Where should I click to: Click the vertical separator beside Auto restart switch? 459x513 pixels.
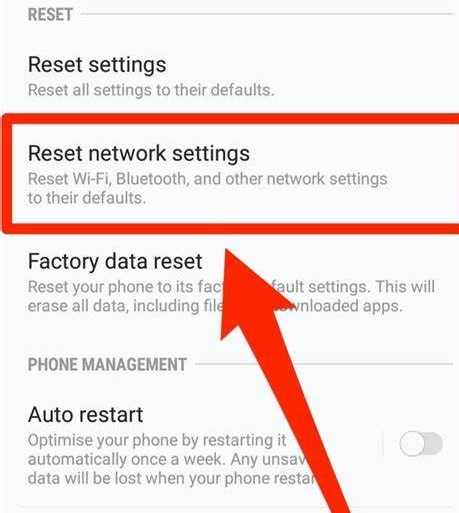click(x=383, y=443)
